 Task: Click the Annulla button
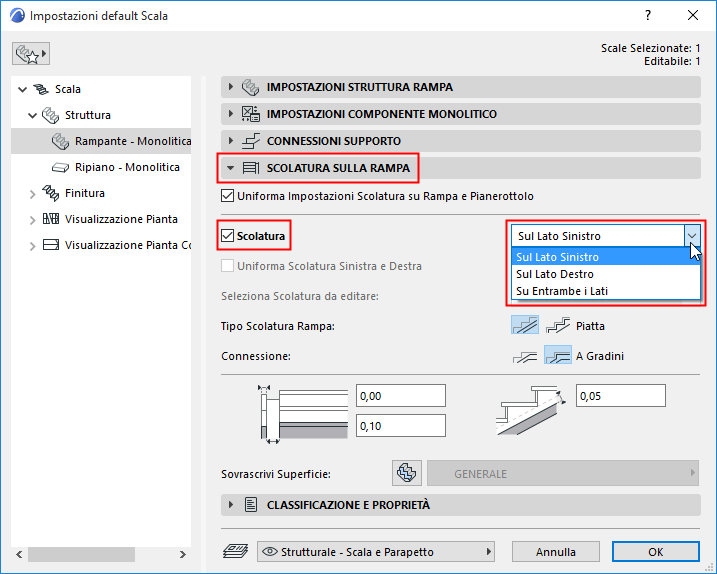coord(556,552)
